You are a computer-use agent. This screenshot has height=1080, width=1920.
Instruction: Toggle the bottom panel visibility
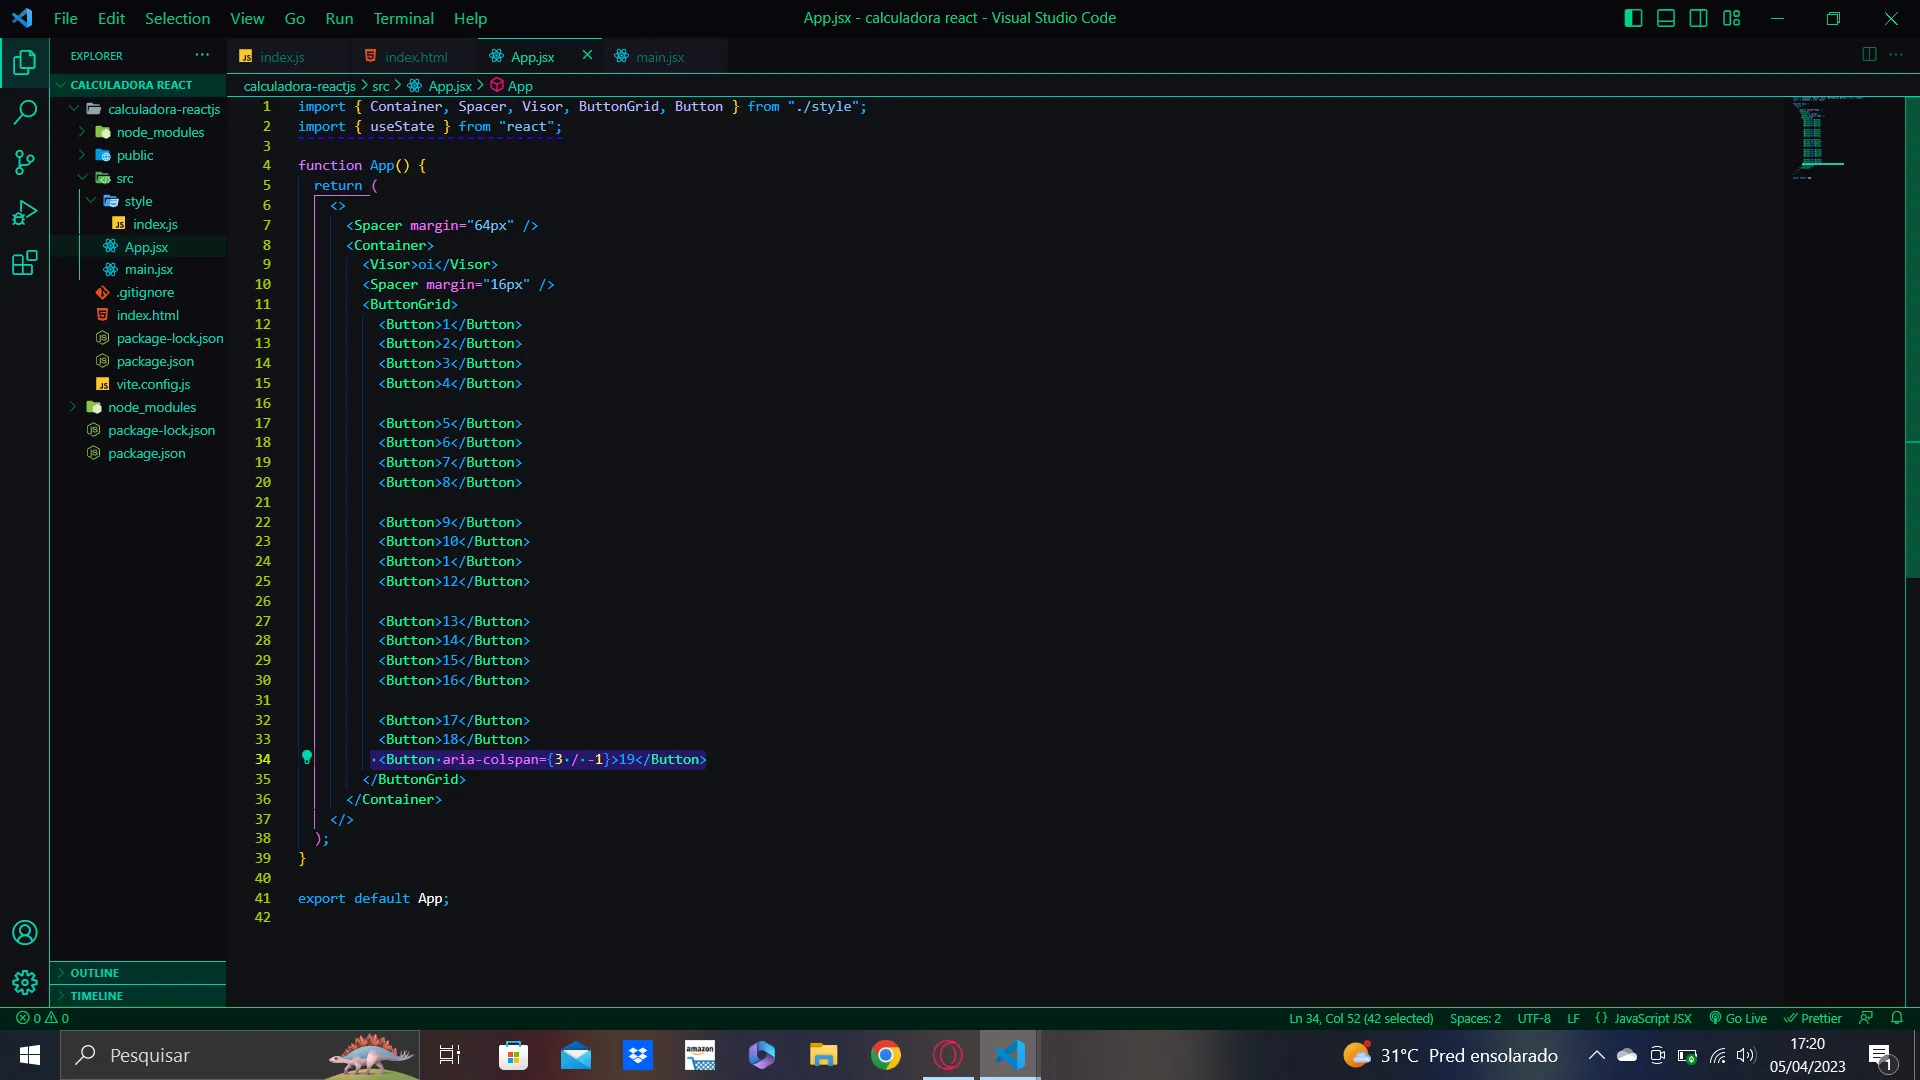click(x=1666, y=18)
